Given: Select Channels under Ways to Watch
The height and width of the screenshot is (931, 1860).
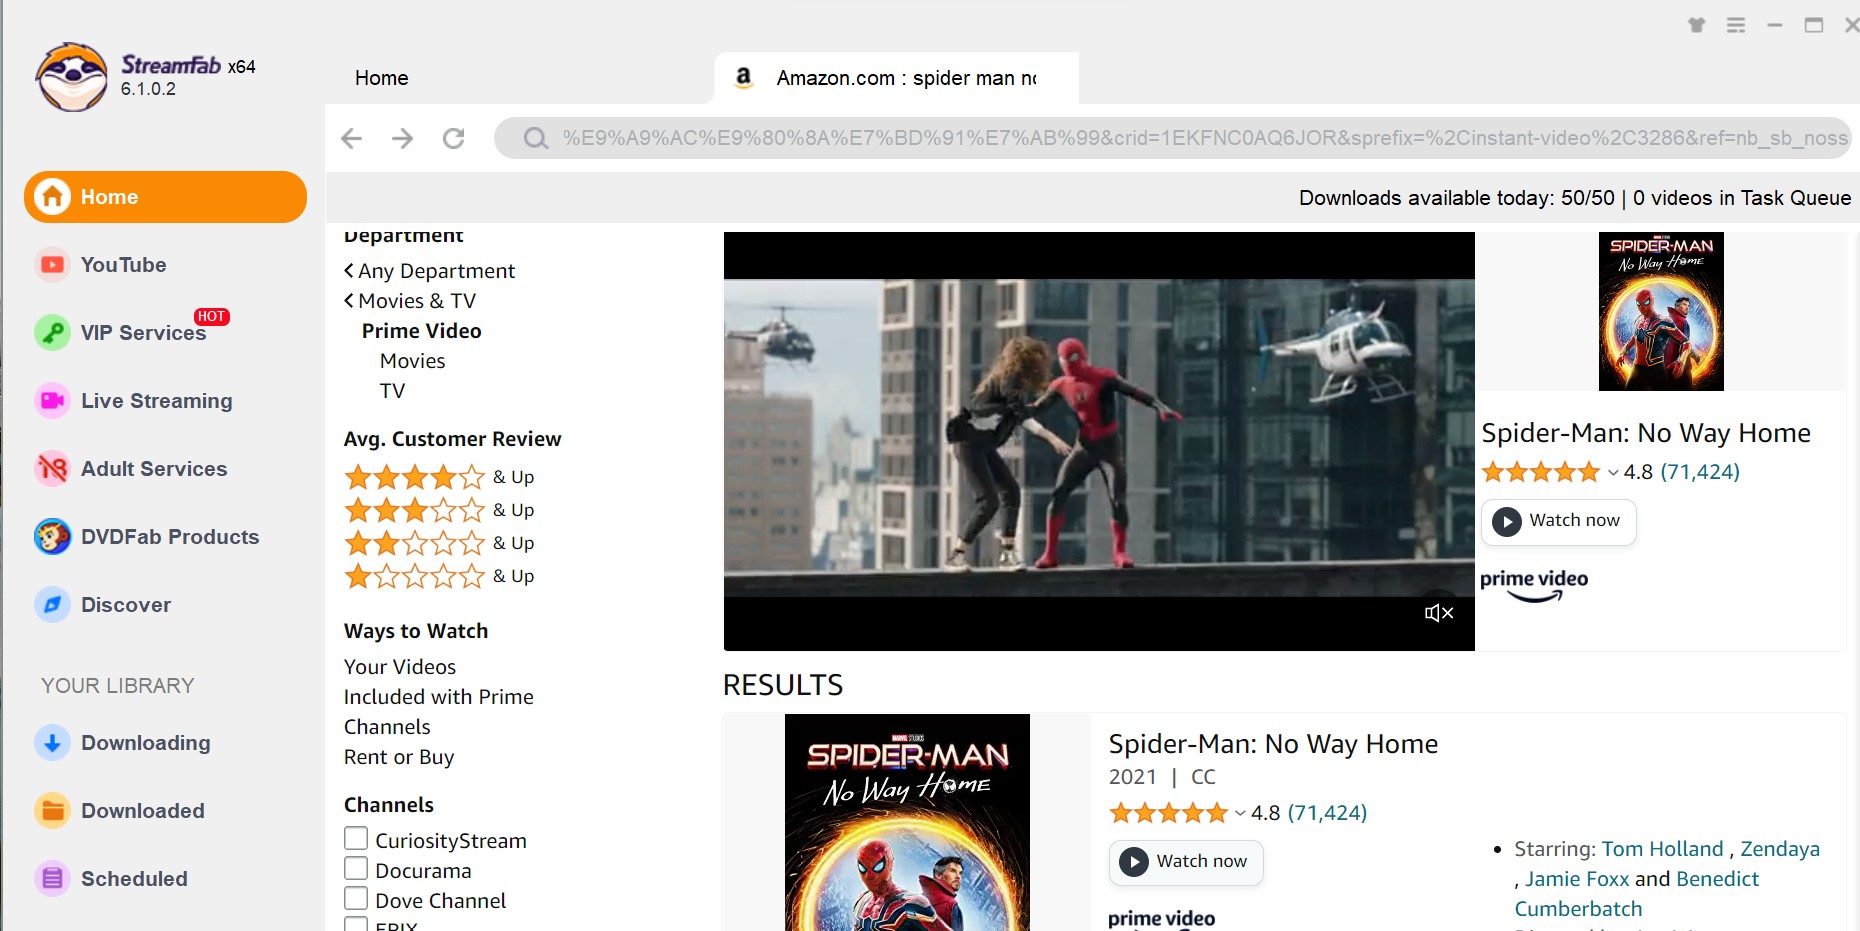Looking at the screenshot, I should 387,727.
